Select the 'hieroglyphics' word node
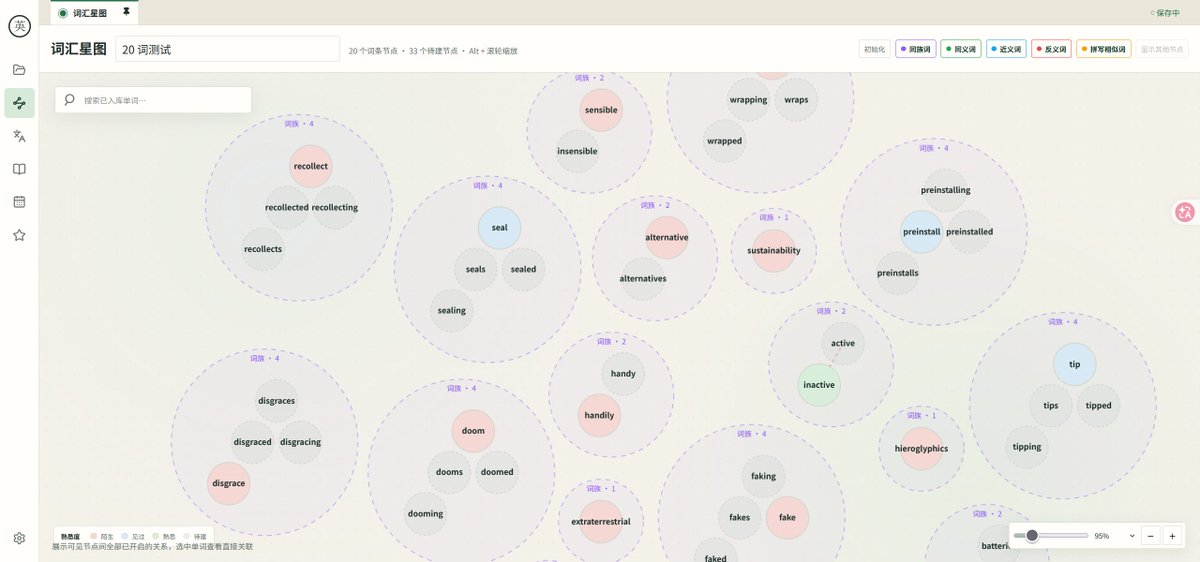Viewport: 1200px width, 562px height. click(x=921, y=448)
